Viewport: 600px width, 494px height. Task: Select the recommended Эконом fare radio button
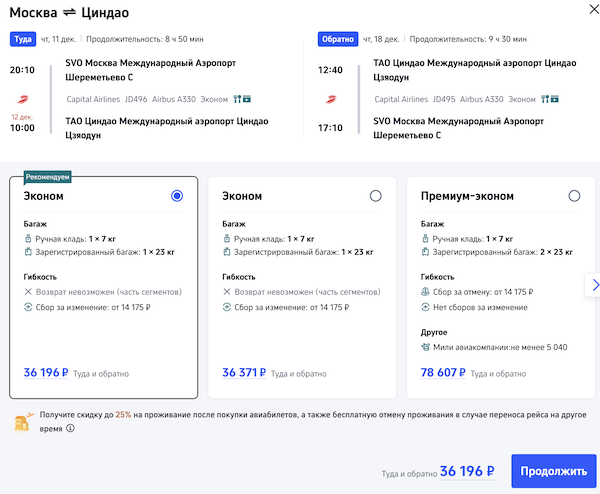[x=177, y=196]
